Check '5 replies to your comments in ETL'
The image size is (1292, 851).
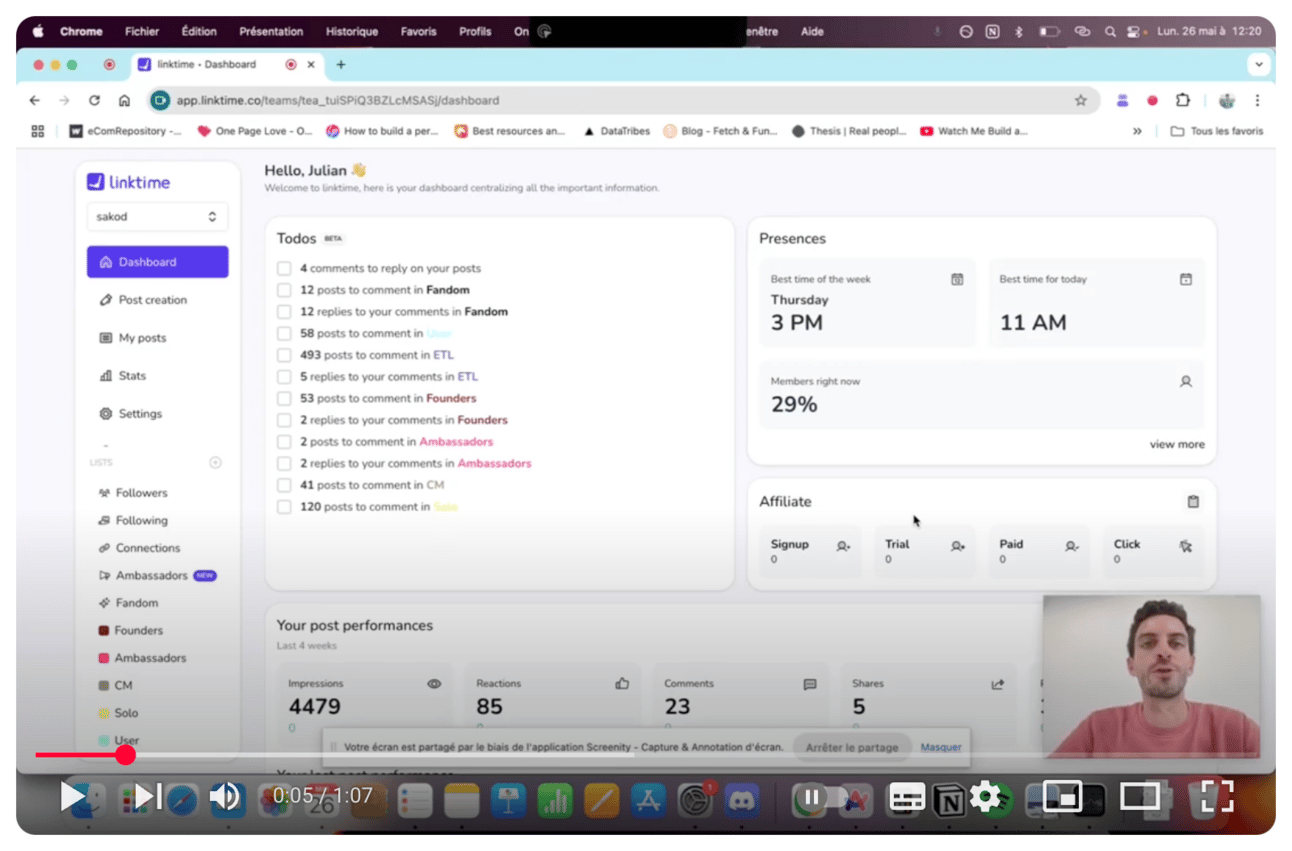(284, 377)
